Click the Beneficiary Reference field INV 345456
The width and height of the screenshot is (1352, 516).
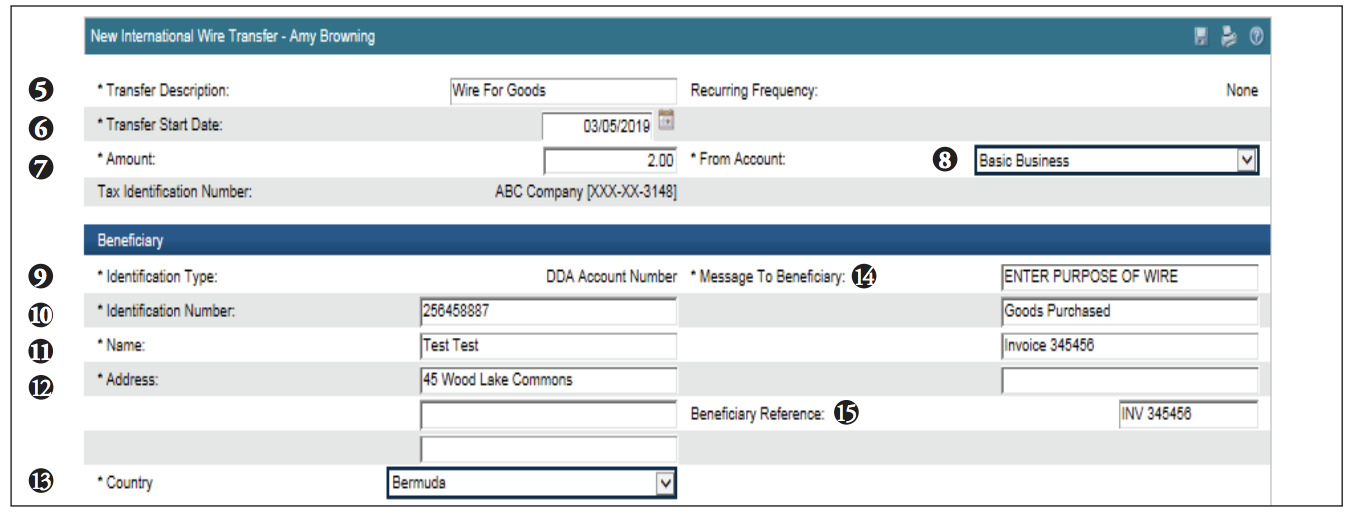1188,414
